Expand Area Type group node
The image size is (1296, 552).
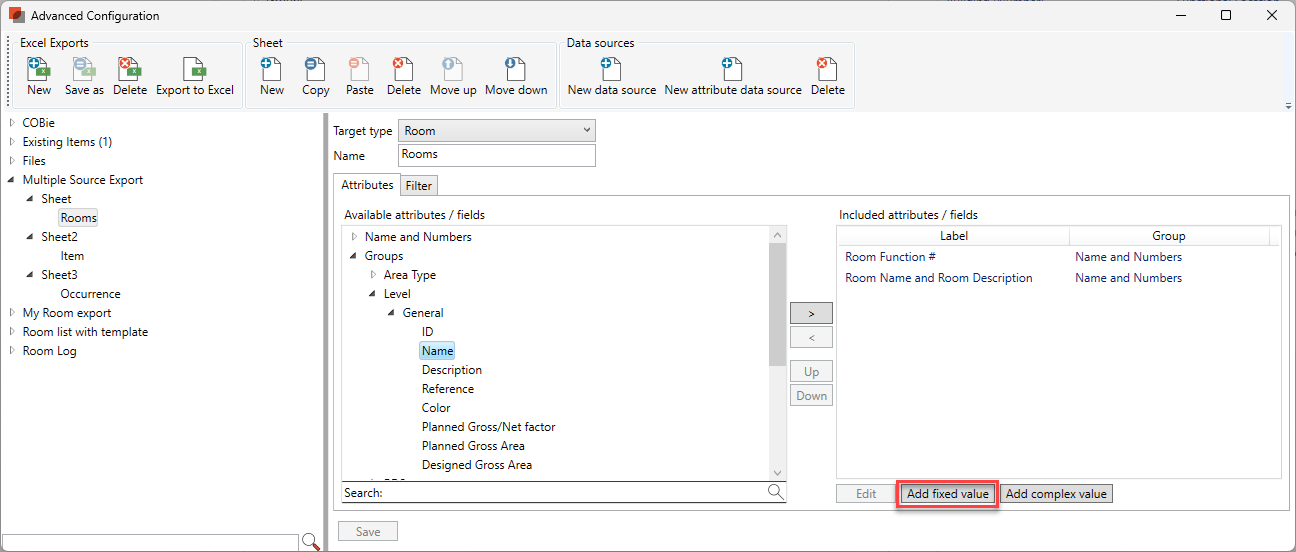(x=374, y=275)
